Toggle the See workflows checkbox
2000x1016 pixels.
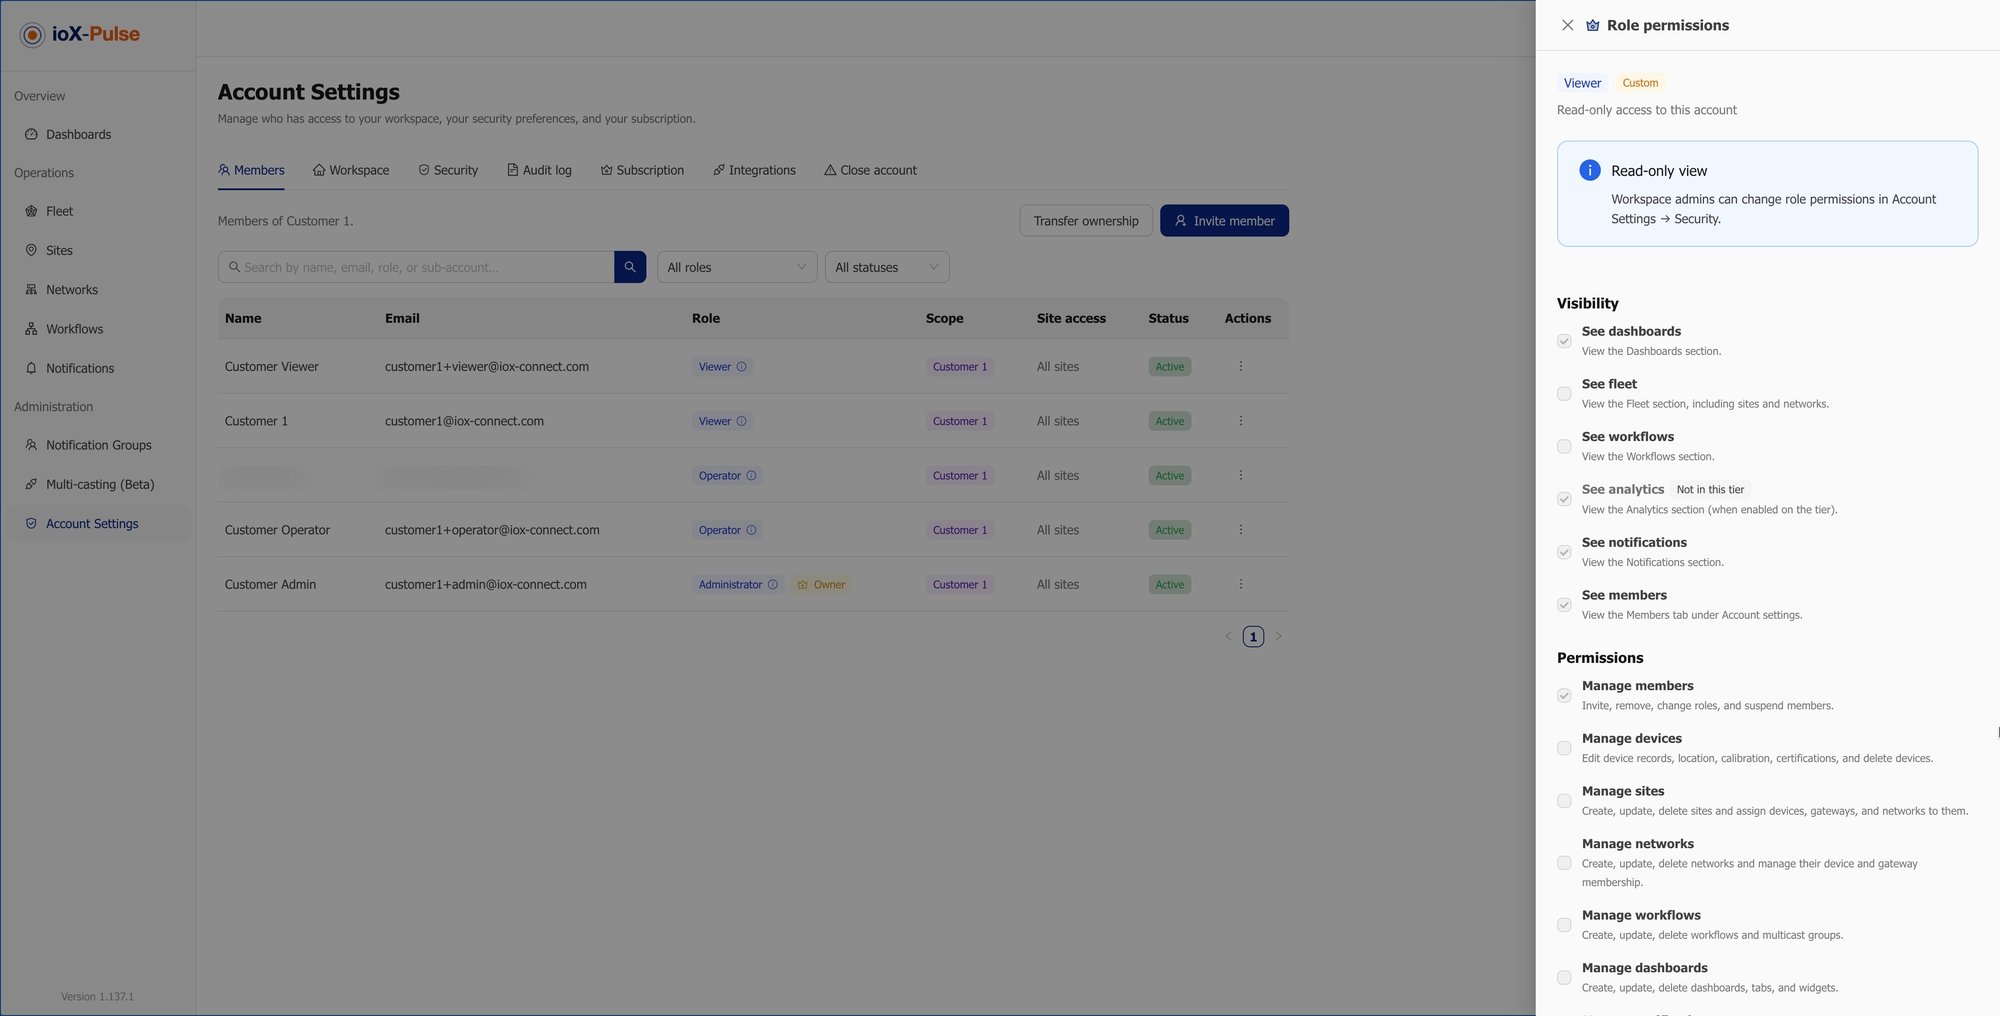coord(1564,447)
